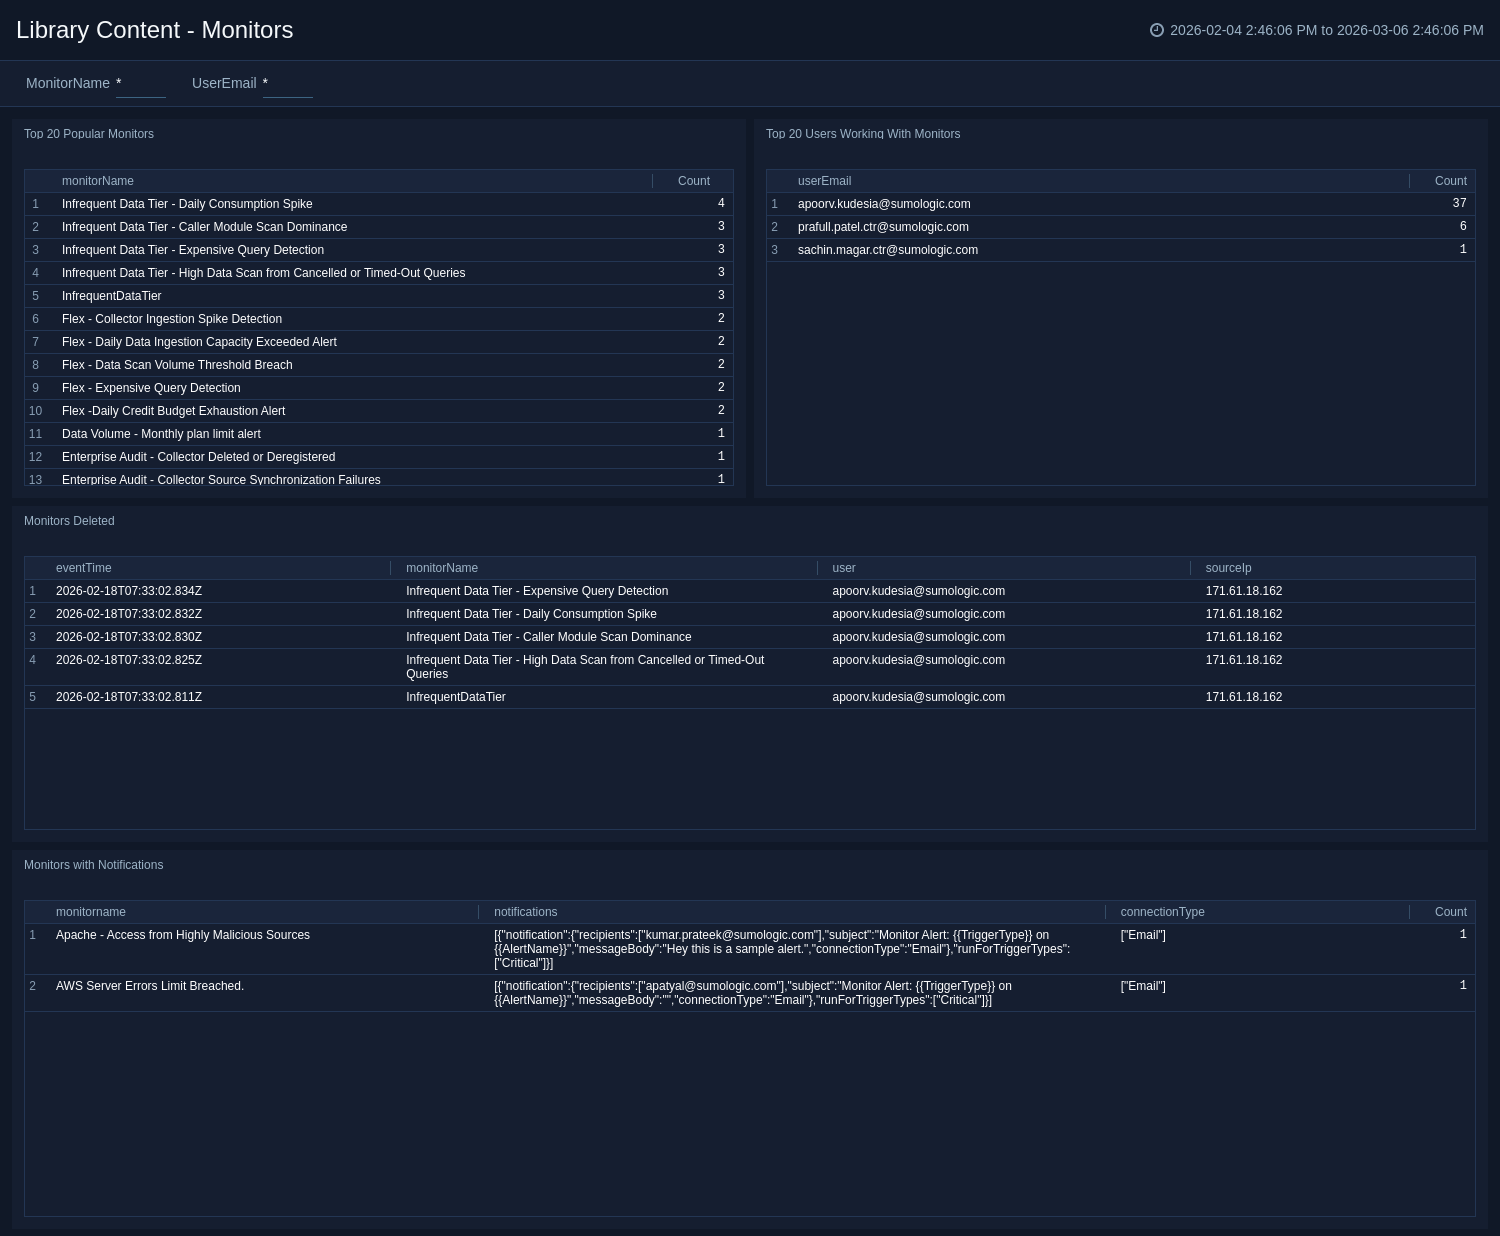
Task: Sort by Count column in Popular Monitors
Action: point(693,181)
